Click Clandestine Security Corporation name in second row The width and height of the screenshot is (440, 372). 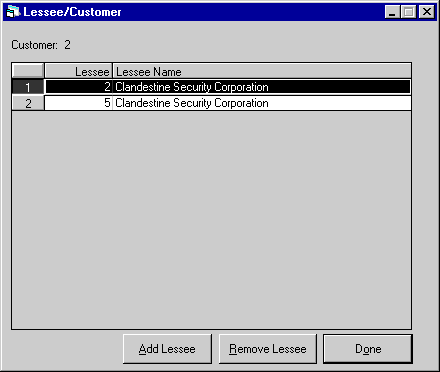192,103
